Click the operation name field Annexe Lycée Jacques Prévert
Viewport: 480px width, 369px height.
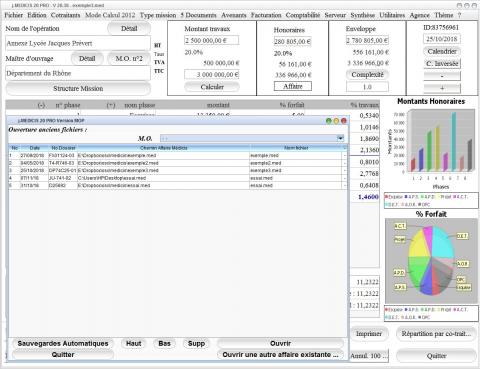(78, 43)
